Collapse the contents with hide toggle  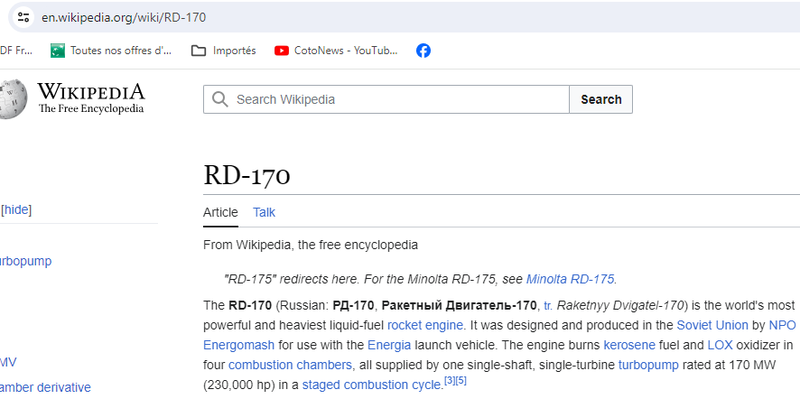(17, 210)
